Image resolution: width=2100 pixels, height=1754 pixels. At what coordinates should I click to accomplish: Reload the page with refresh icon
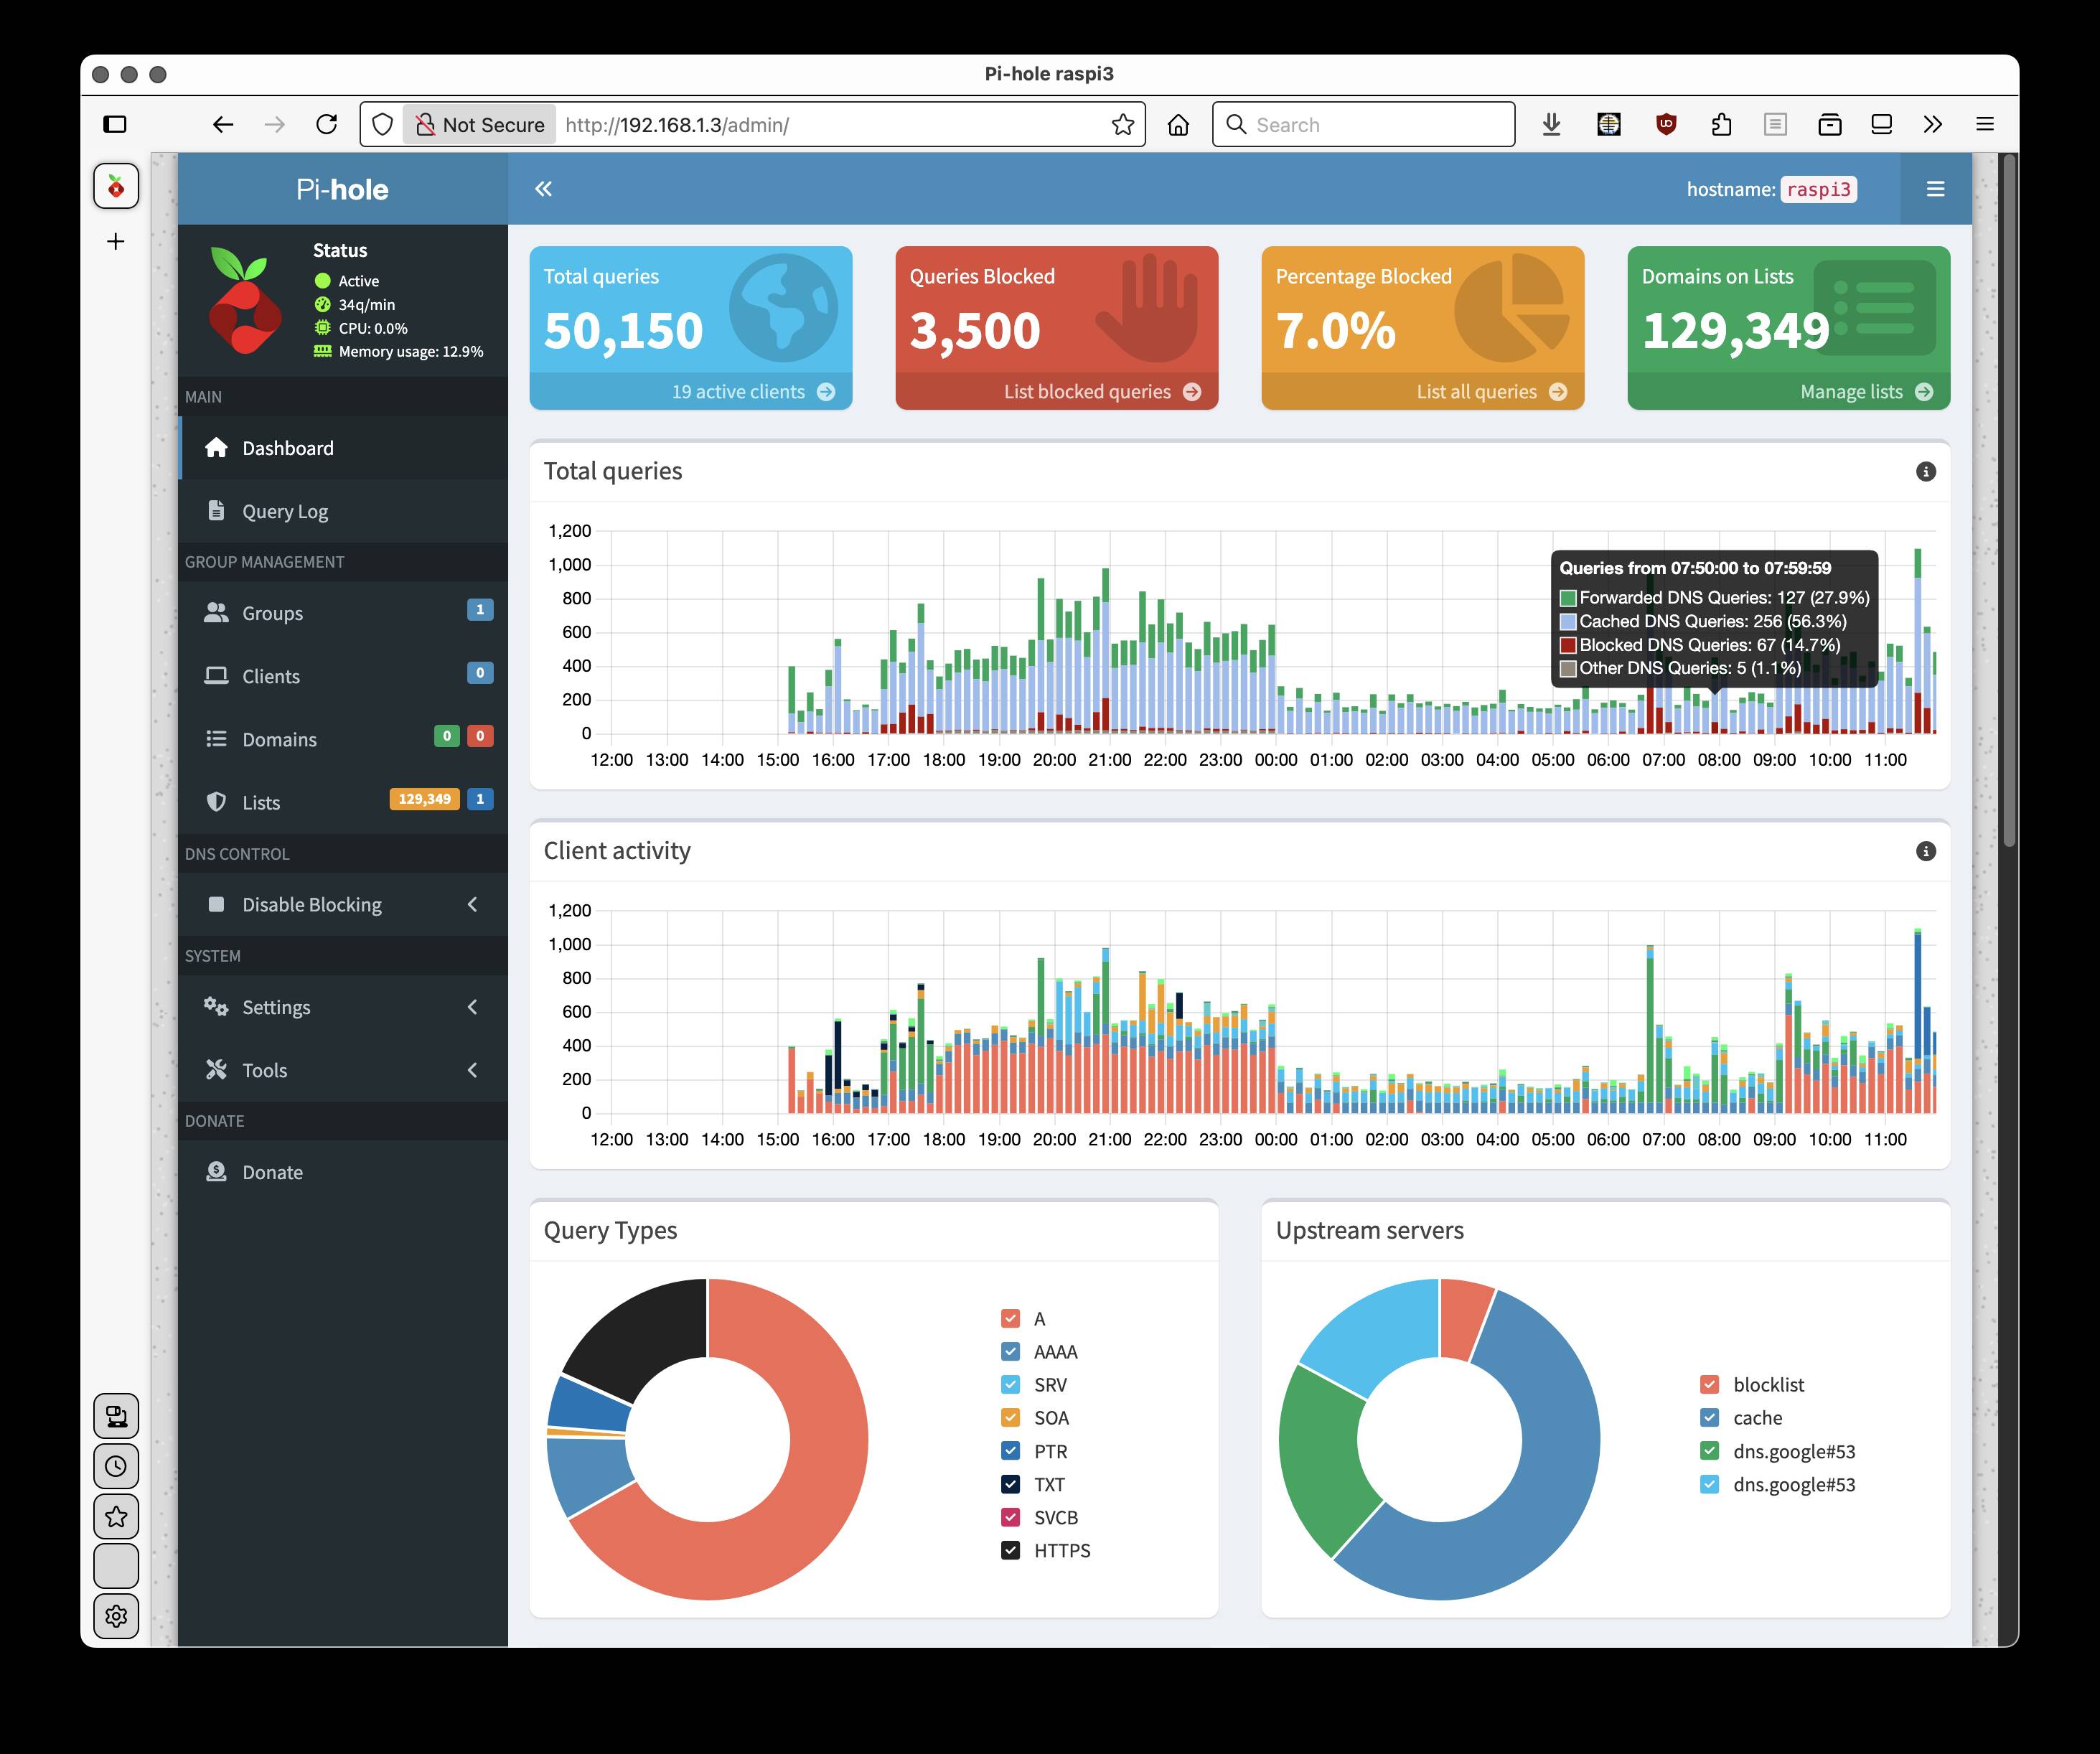[x=326, y=125]
